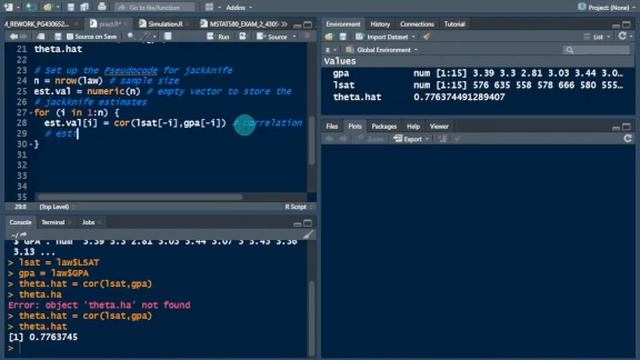Screen dimensions: 640x360
Task: Click the view working directory arrow in console
Action: [x=23, y=235]
